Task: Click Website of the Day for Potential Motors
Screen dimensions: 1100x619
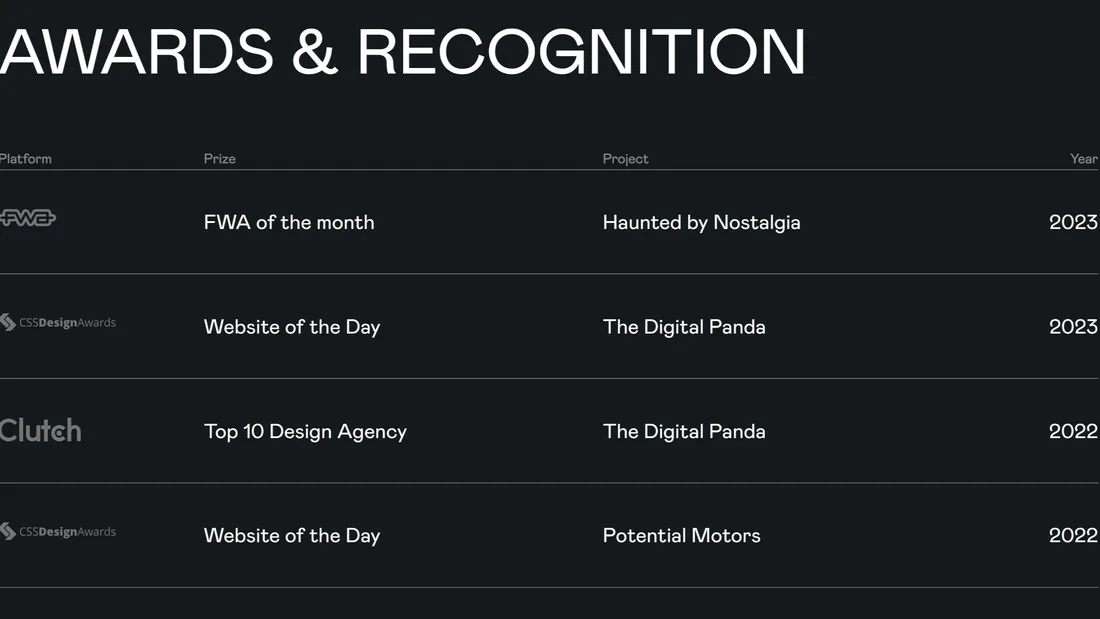Action: point(292,535)
